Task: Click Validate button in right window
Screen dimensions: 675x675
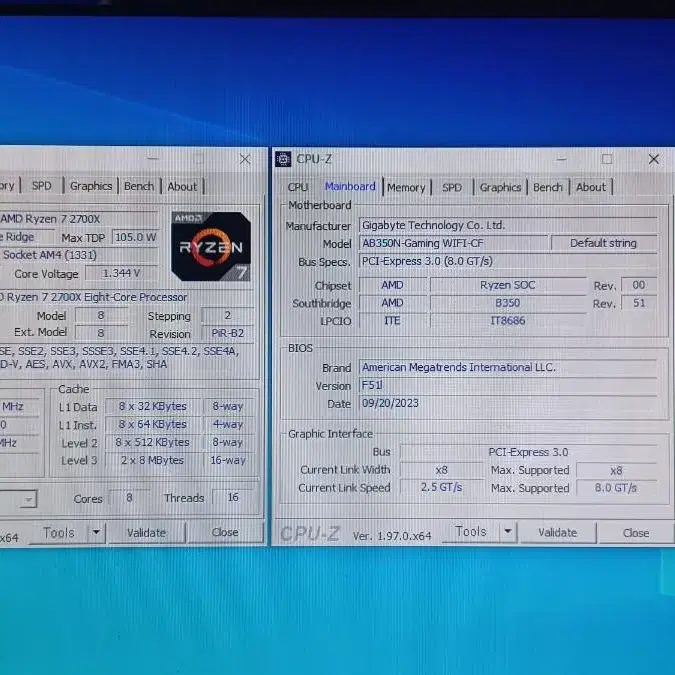Action: [x=557, y=533]
